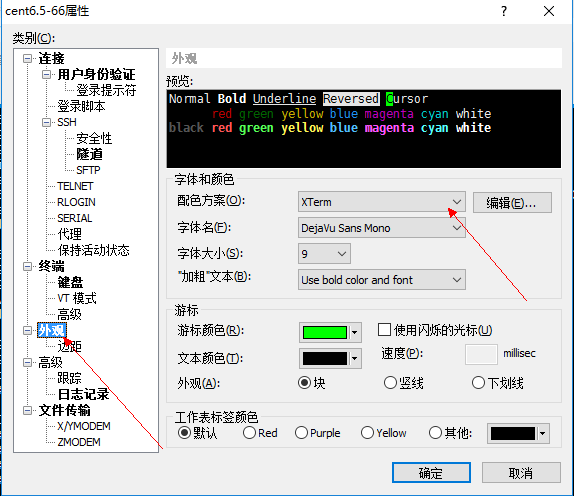
Task: Select ZMODEM tree item
Action: coord(79,442)
